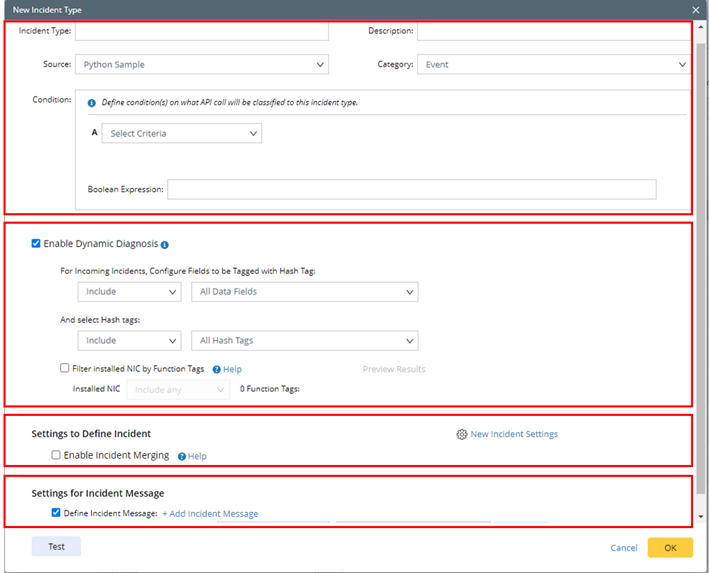This screenshot has width=710, height=573.
Task: Expand the All Data Fields dropdown
Action: coord(304,292)
